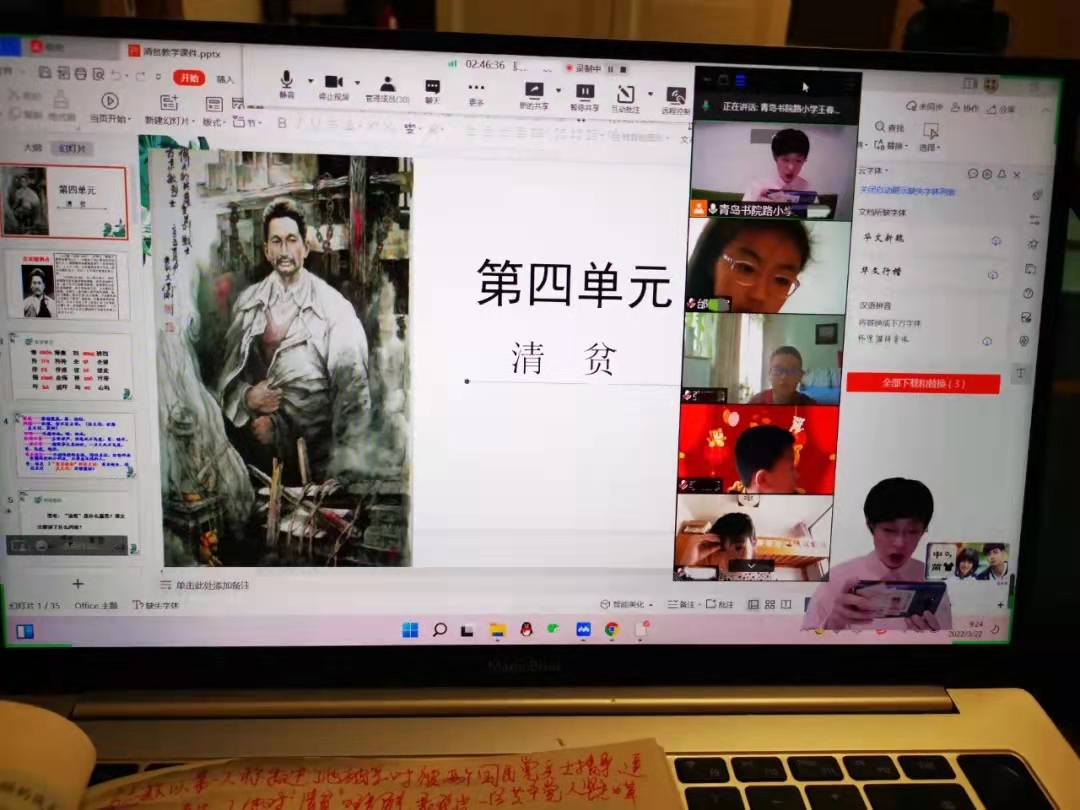
Task: Click the link to disable auto-showing missing fonts
Action: coord(906,191)
